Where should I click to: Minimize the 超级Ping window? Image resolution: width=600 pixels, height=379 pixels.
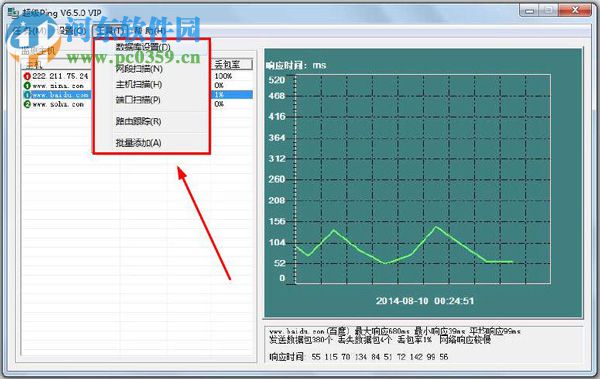530,11
